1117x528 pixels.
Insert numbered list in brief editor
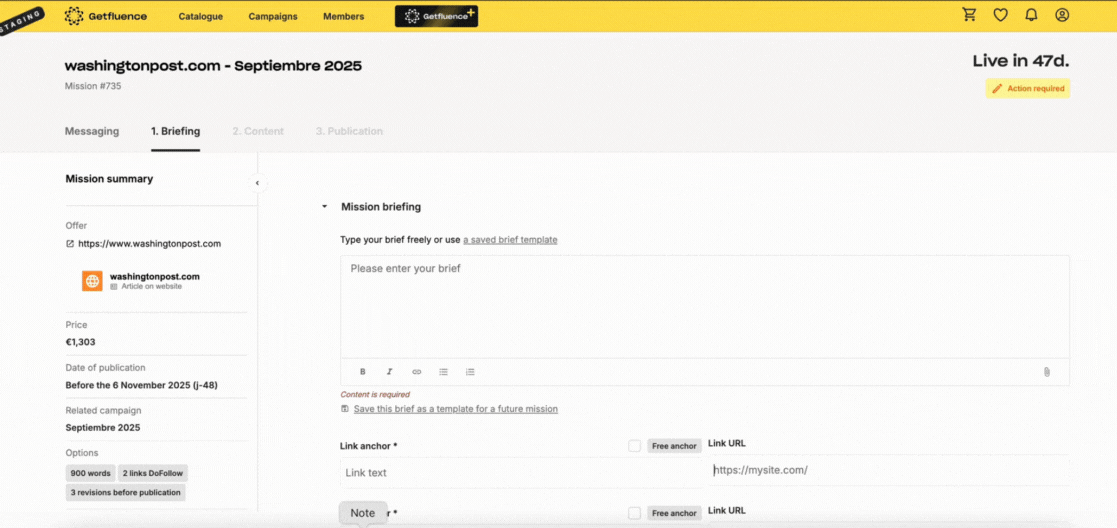[x=470, y=372]
